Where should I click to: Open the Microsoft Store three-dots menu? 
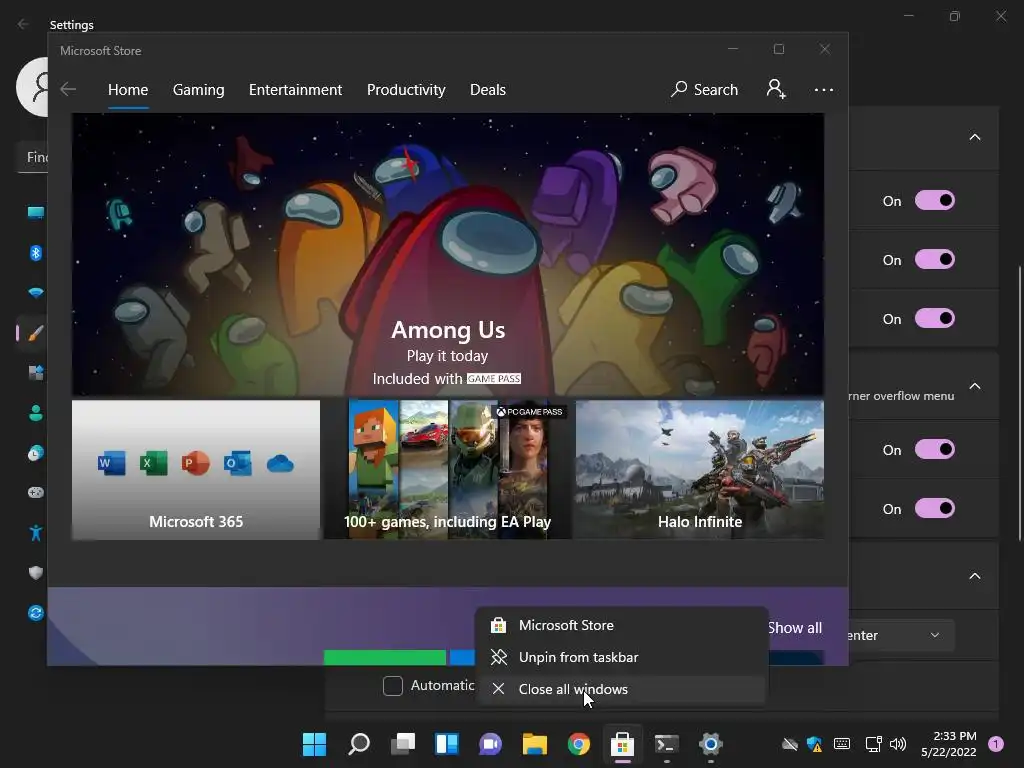coord(824,89)
